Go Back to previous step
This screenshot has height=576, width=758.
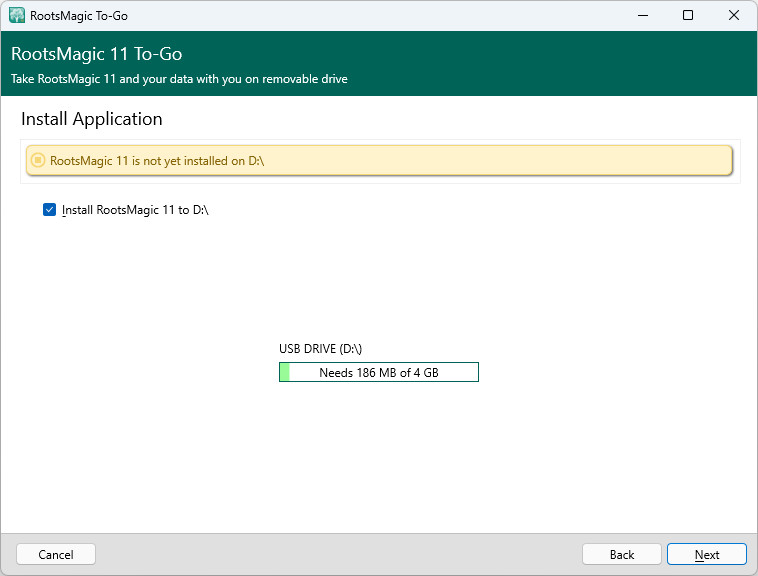[622, 554]
